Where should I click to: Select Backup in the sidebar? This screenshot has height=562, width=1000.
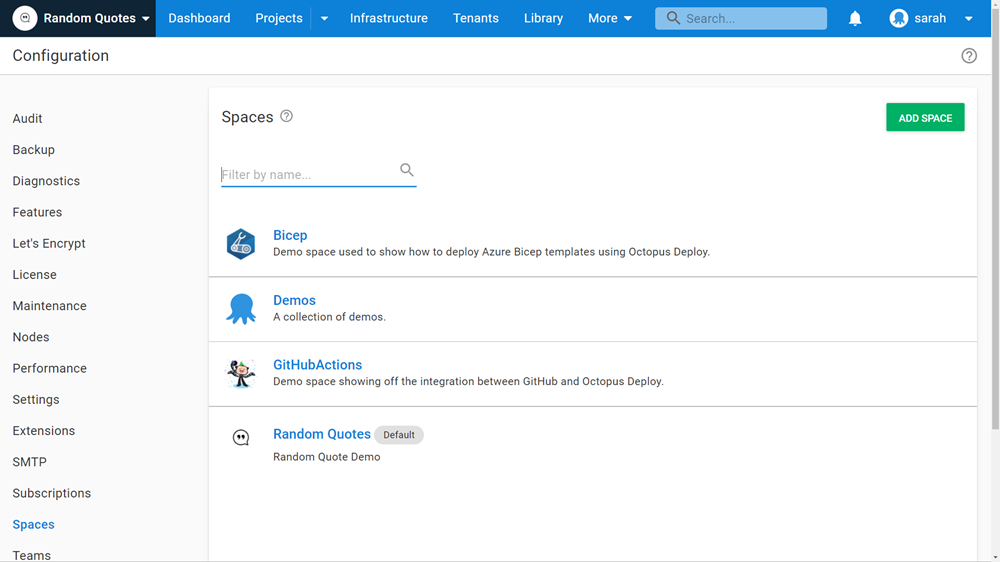pos(34,150)
